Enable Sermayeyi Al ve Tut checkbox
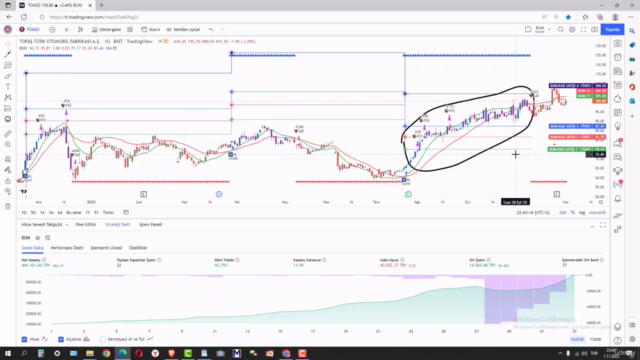Image resolution: width=640 pixels, height=360 pixels. coord(103,339)
